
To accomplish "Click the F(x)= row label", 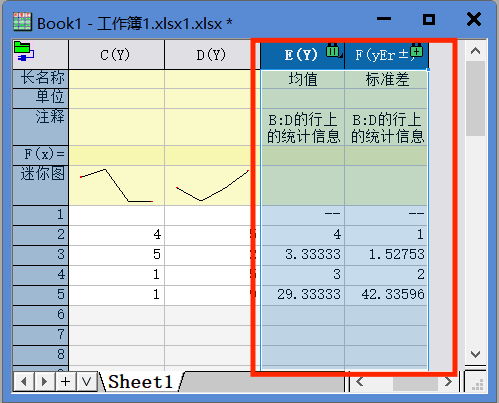I will tap(41, 155).
